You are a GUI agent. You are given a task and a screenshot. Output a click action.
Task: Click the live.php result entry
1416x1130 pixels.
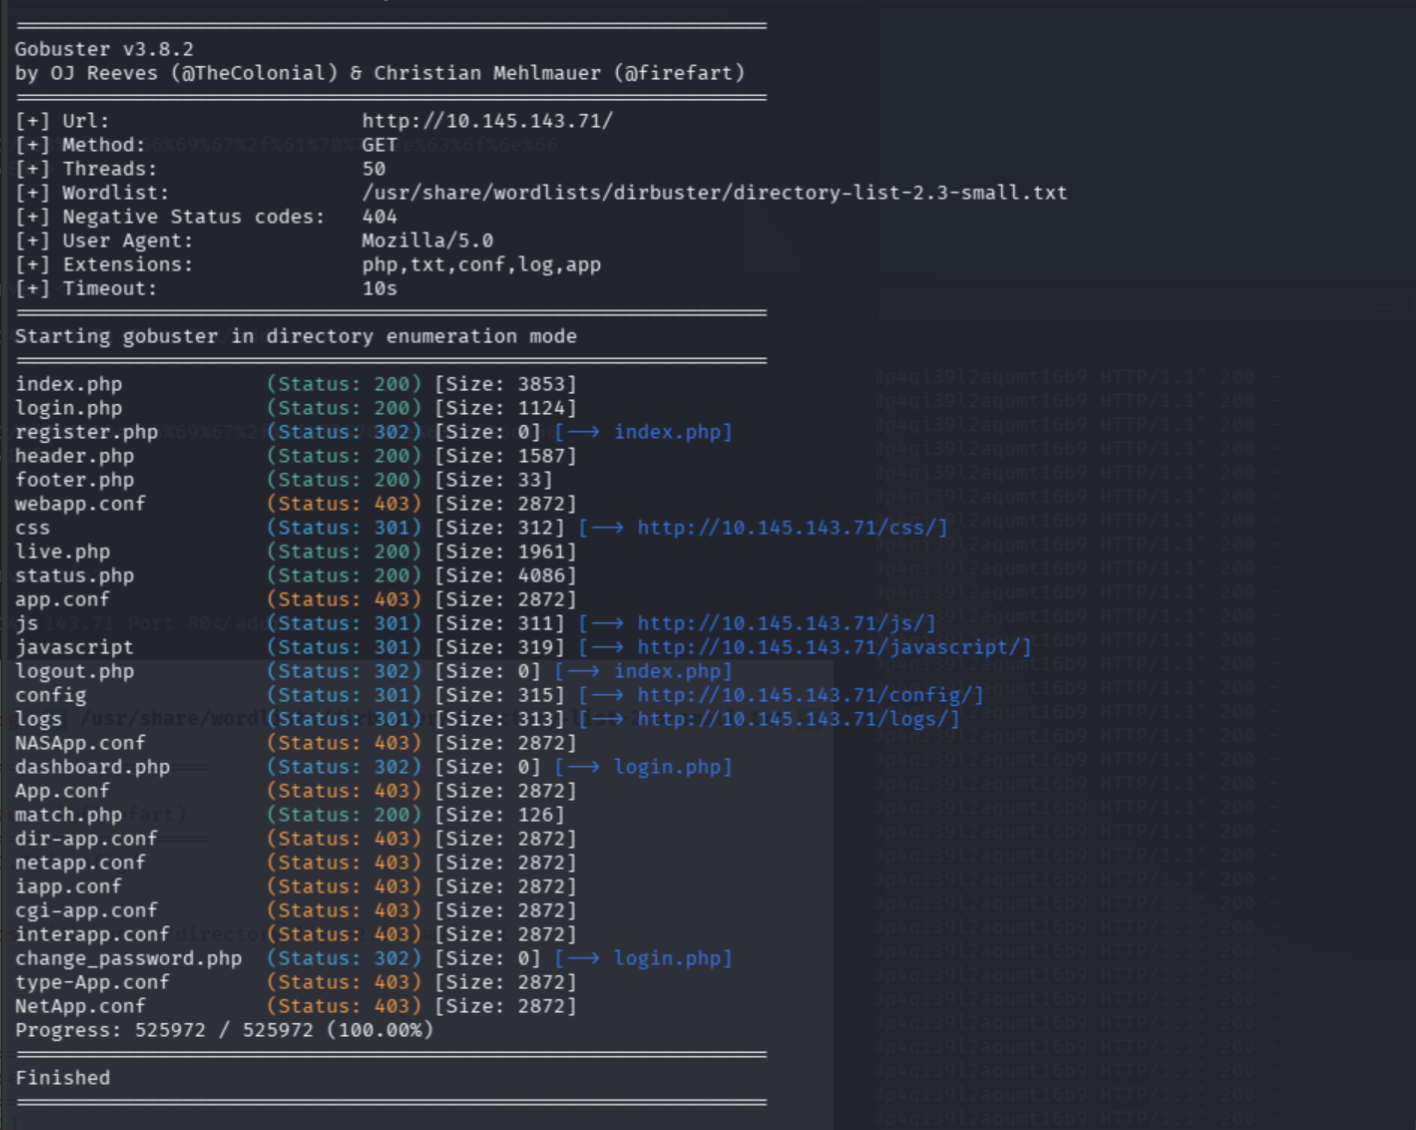pos(62,552)
